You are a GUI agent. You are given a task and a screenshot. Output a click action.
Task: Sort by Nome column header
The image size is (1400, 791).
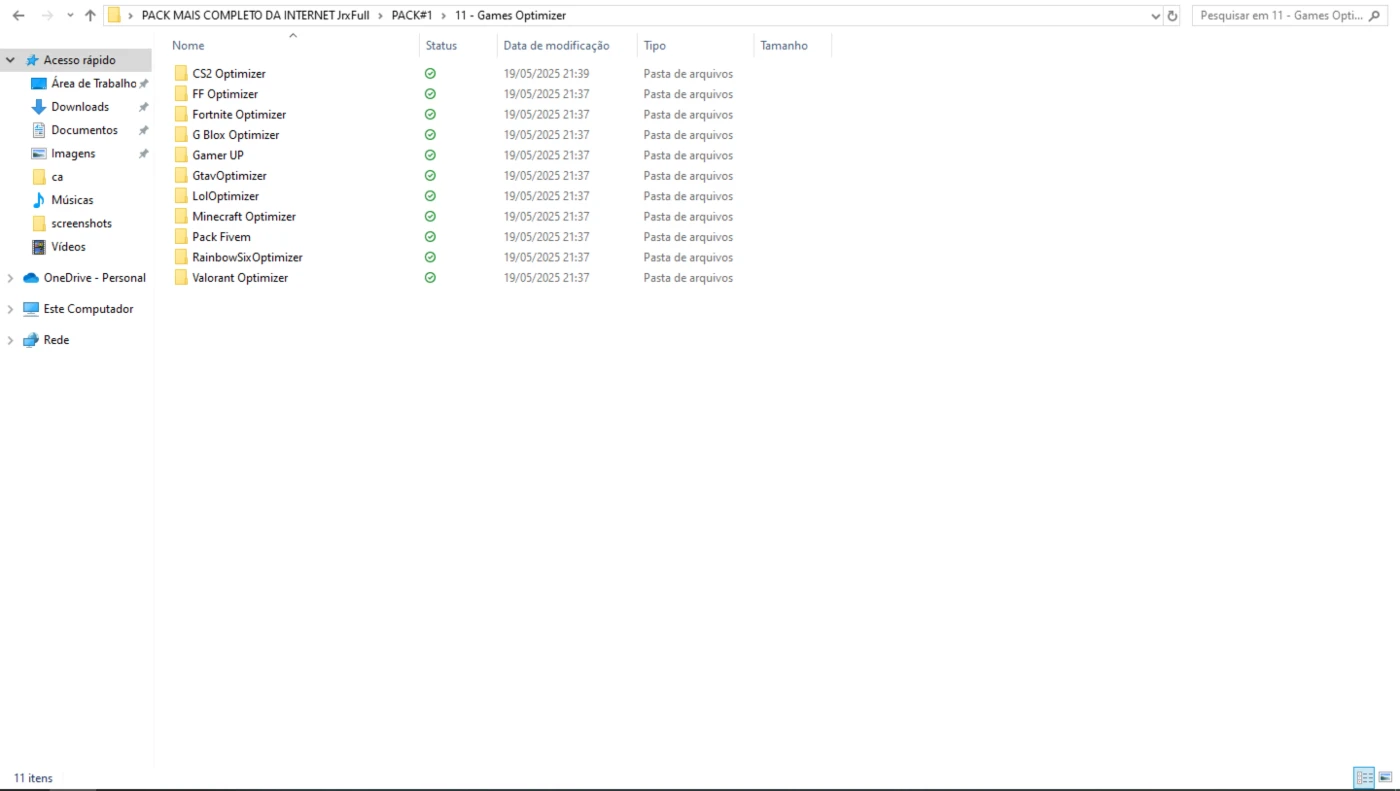(188, 46)
